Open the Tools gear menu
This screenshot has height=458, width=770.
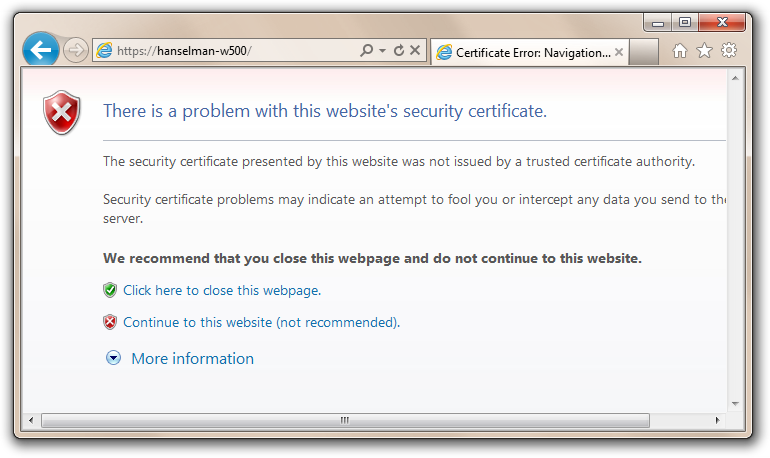[729, 51]
